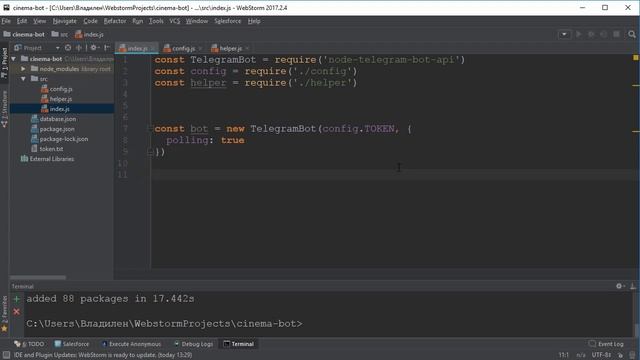Close the helper.js editor tab
This screenshot has width=640, height=360.
click(247, 49)
